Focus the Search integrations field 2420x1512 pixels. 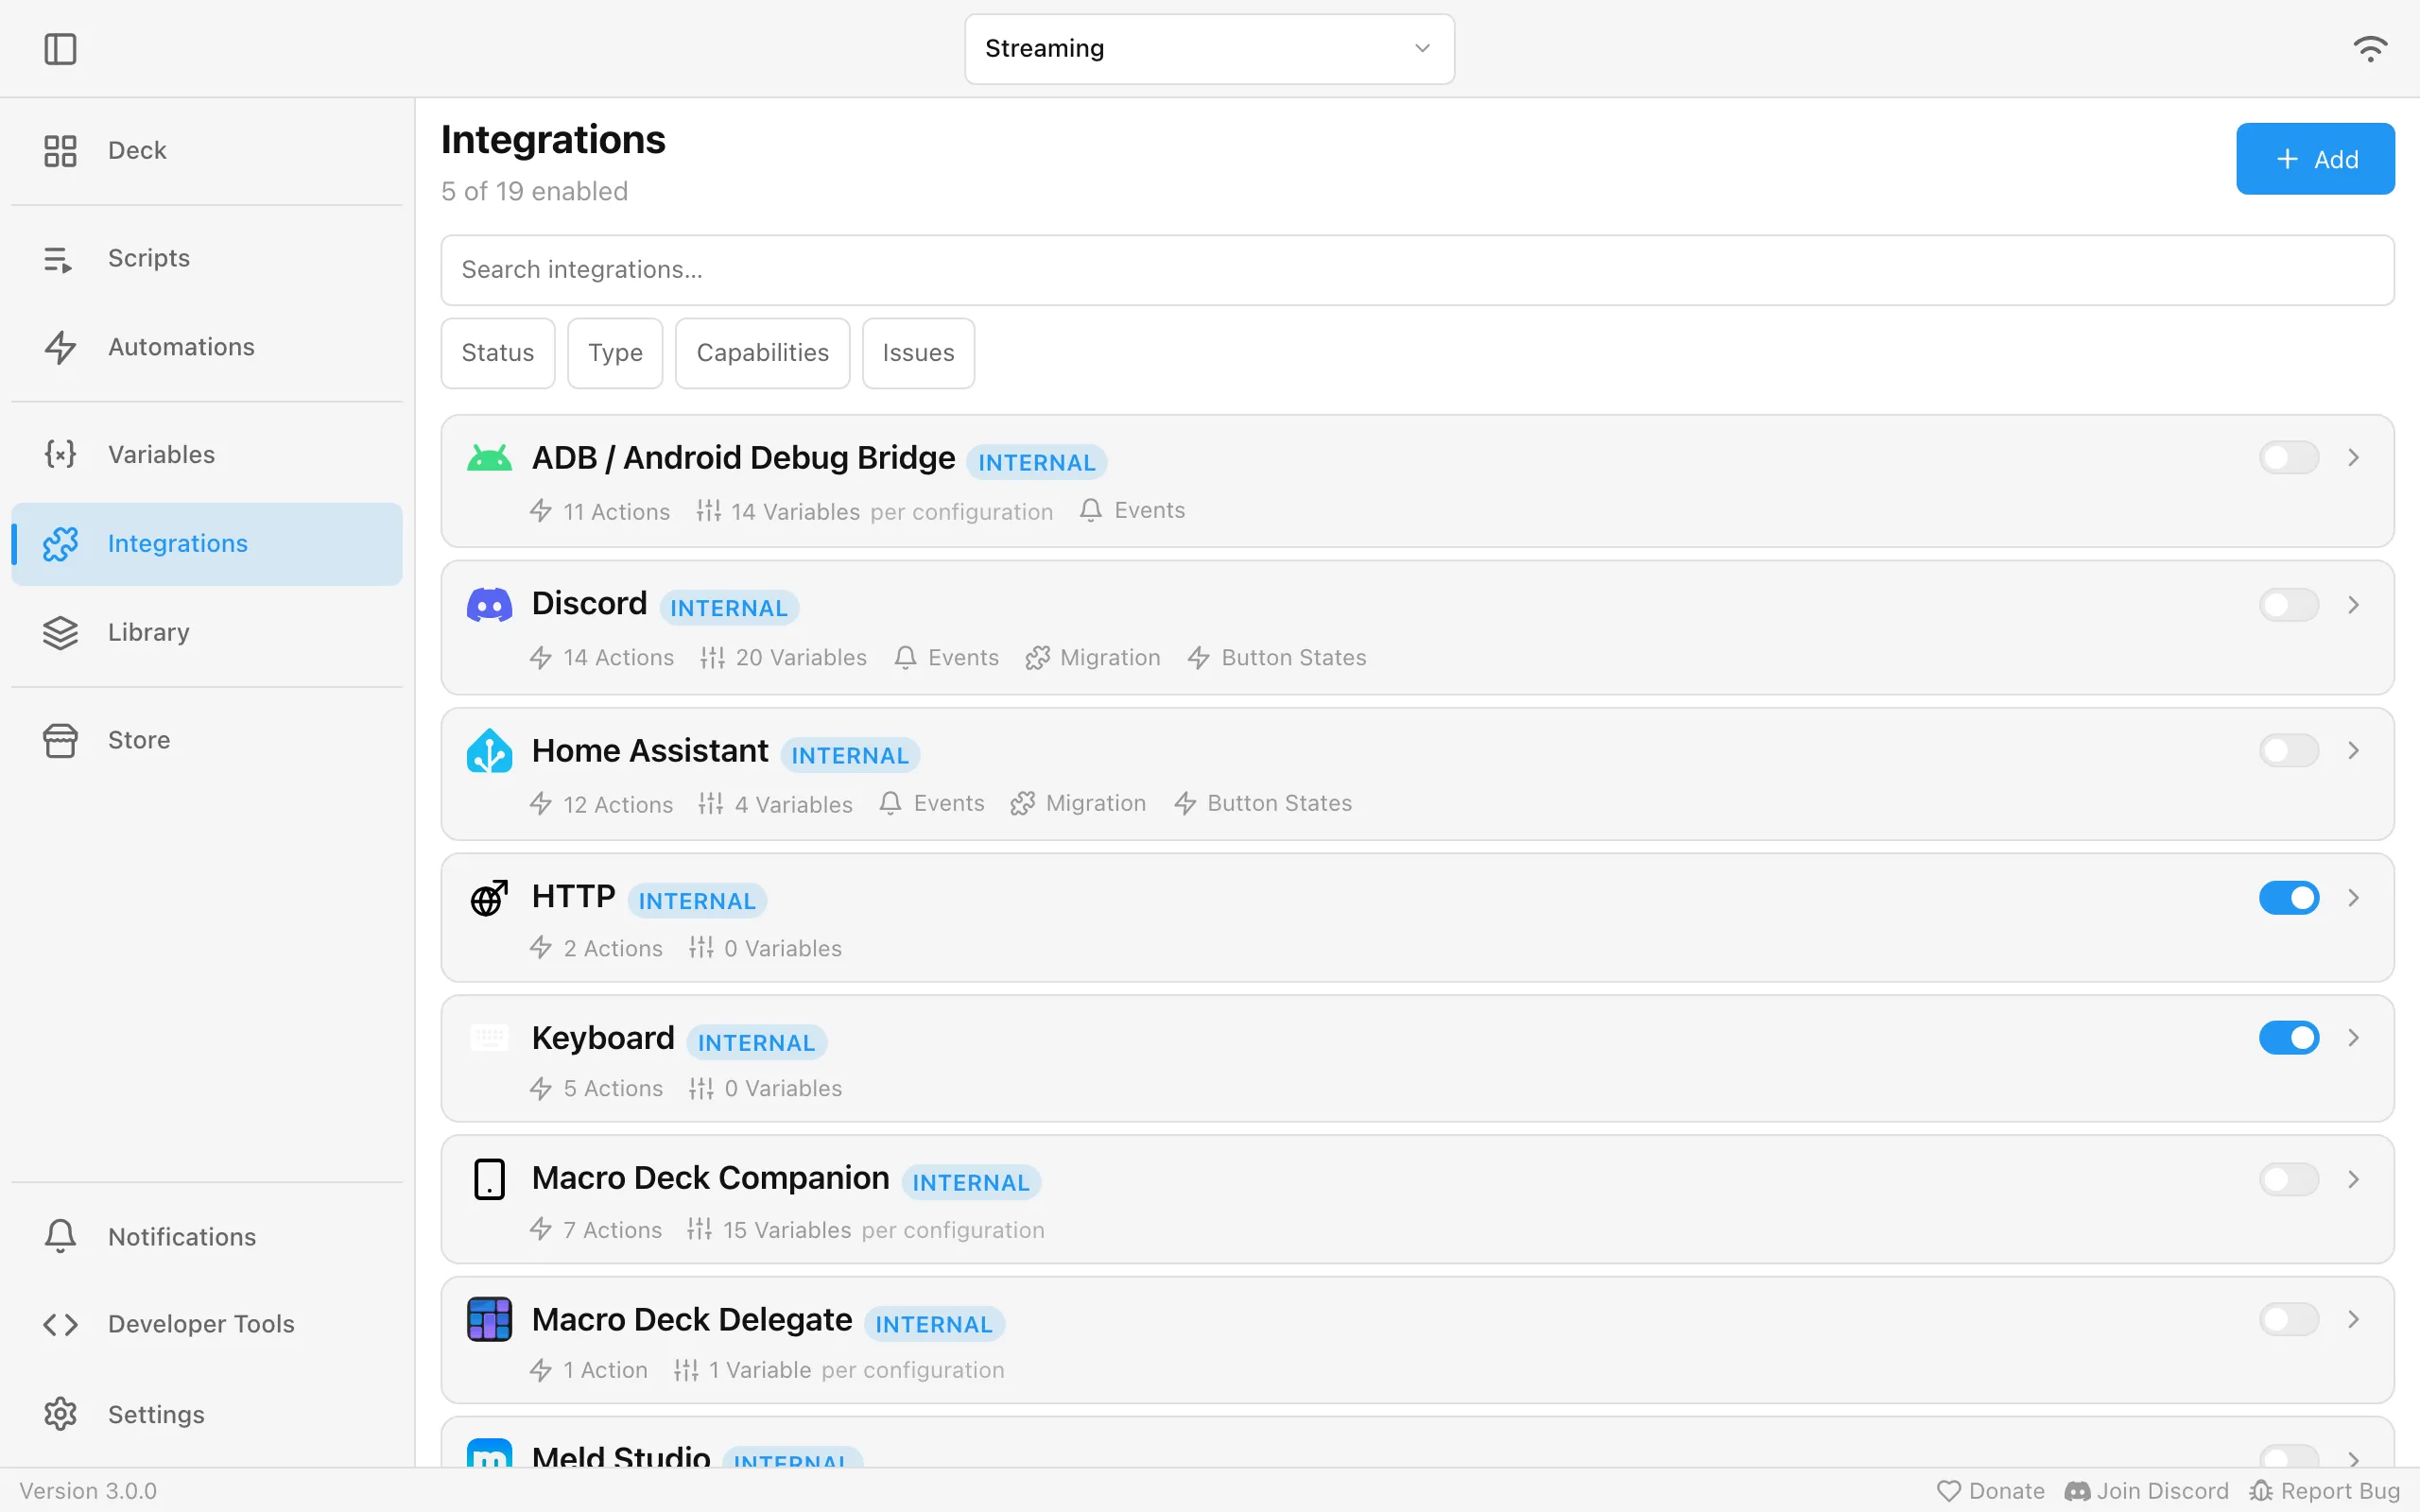coord(1417,270)
